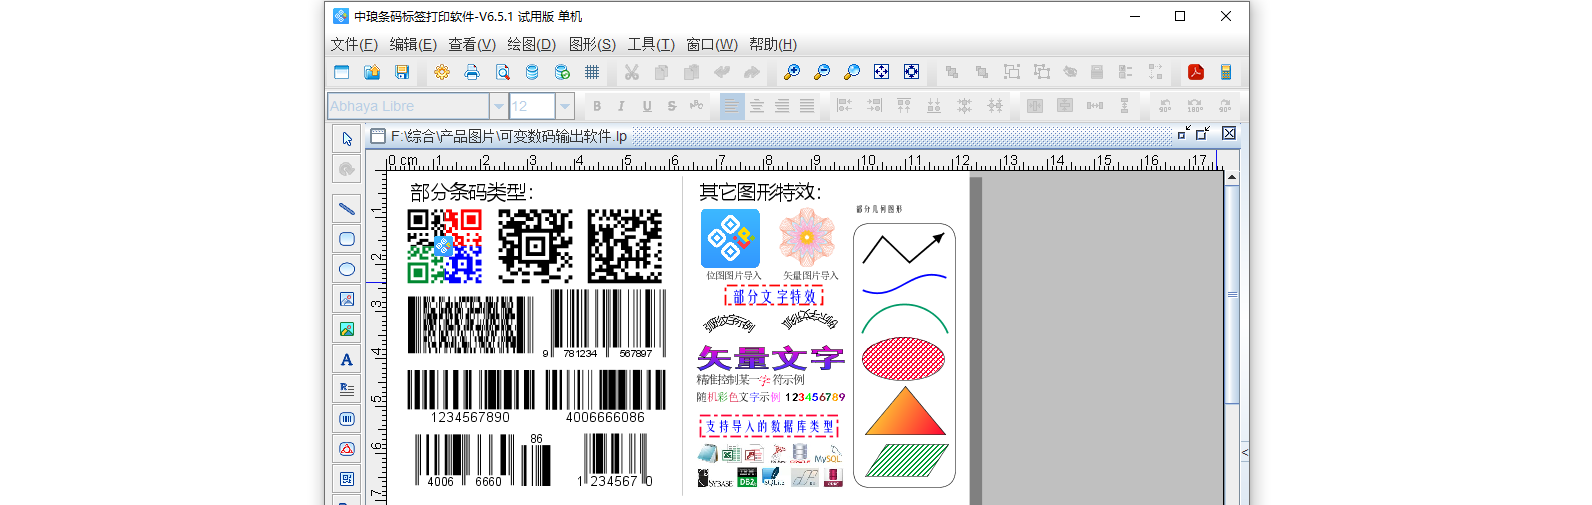Export label as PDF
This screenshot has height=505, width=1592.
coord(1195,72)
